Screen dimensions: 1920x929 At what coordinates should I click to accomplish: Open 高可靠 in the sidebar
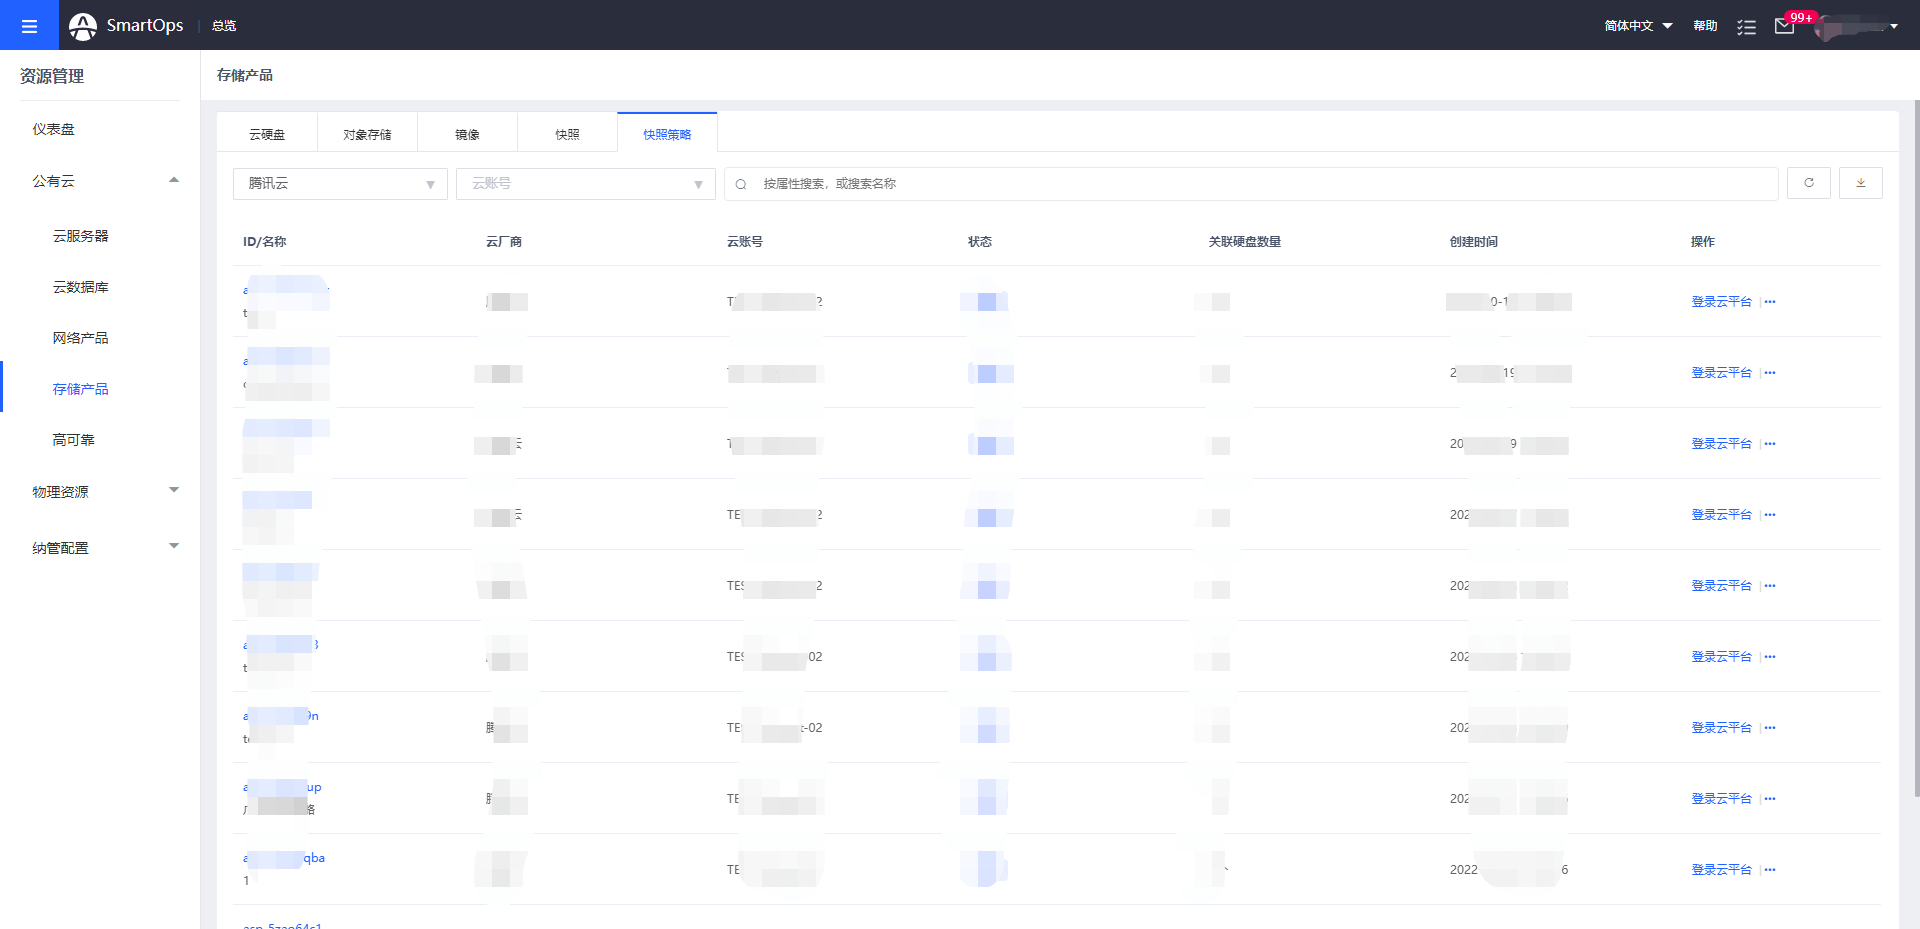click(x=74, y=440)
